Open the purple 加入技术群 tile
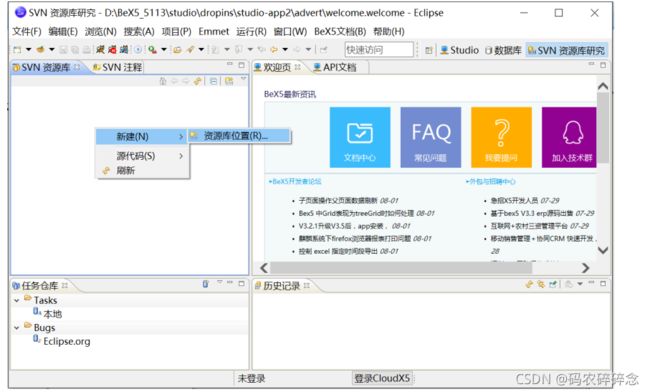The width and height of the screenshot is (650, 392). [569, 137]
